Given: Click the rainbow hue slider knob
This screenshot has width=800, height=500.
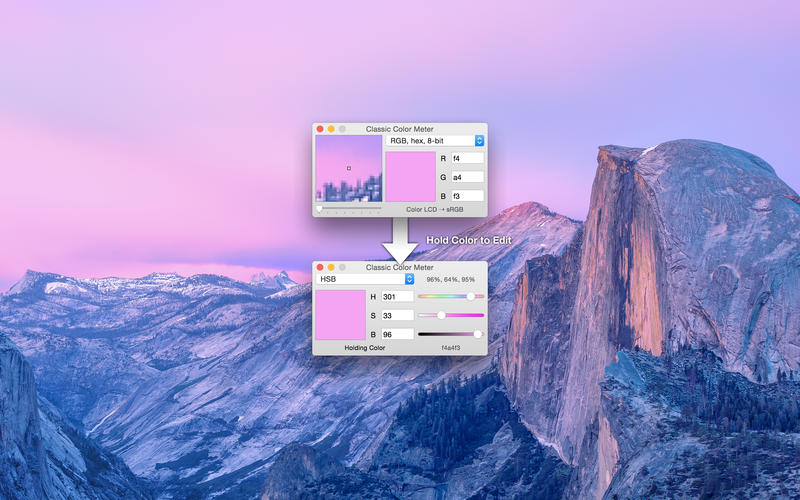Looking at the screenshot, I should (471, 296).
